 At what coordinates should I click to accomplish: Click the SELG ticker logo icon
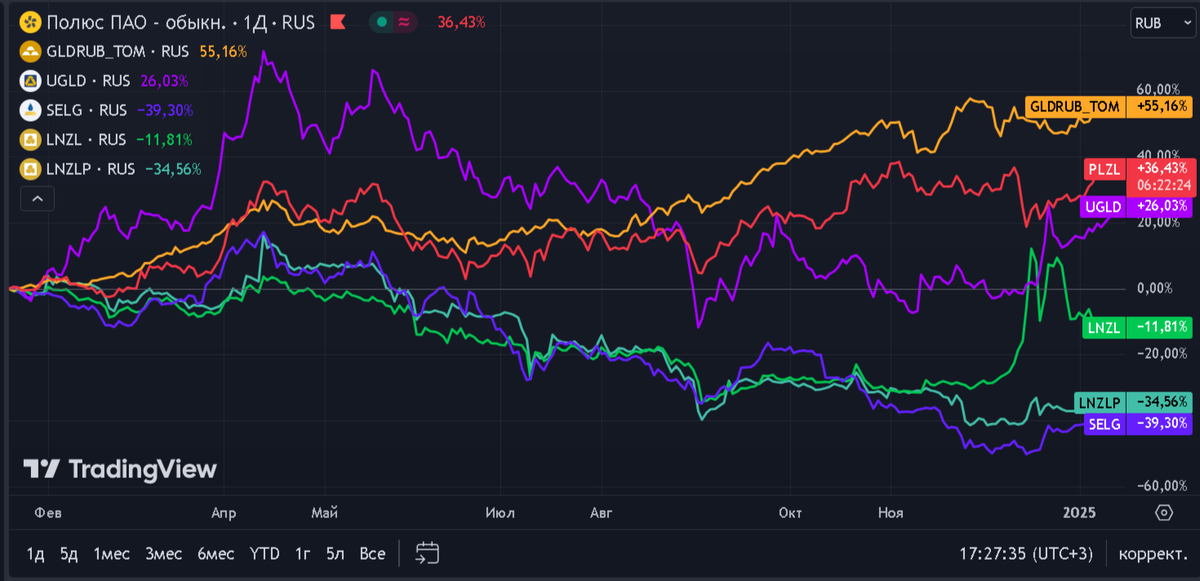(x=31, y=110)
